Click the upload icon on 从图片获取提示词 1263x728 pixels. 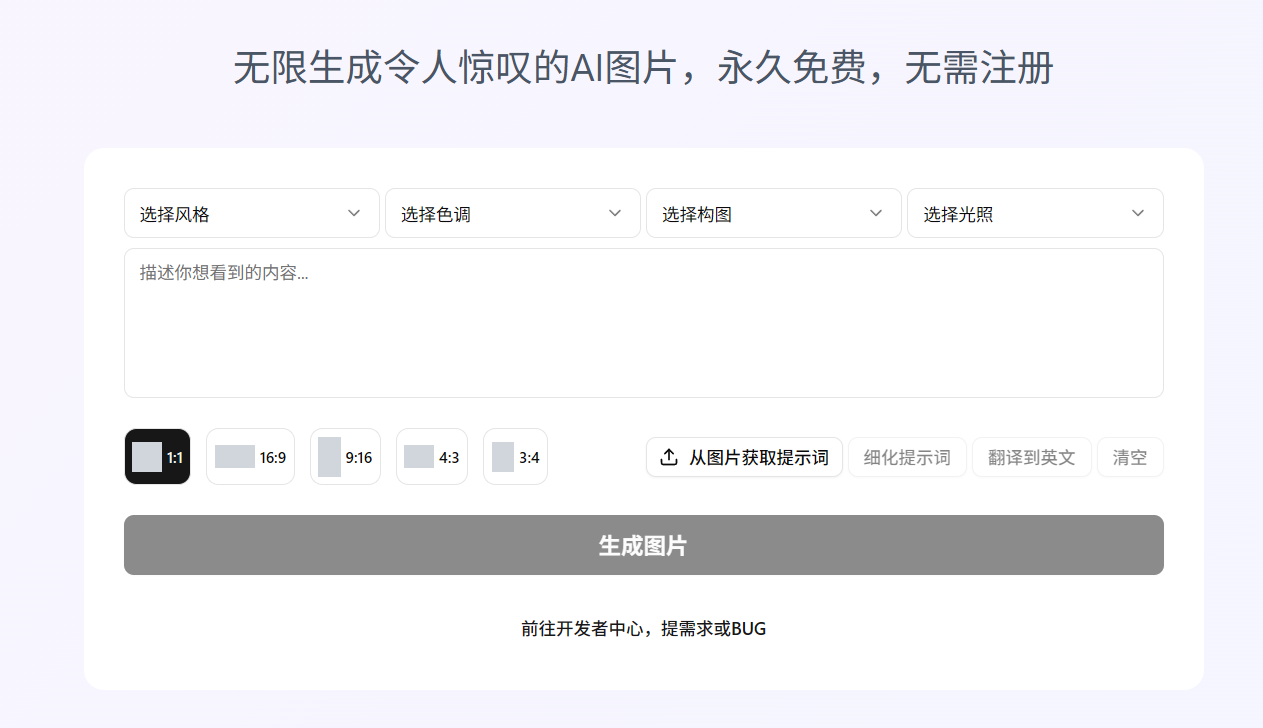[x=669, y=456]
